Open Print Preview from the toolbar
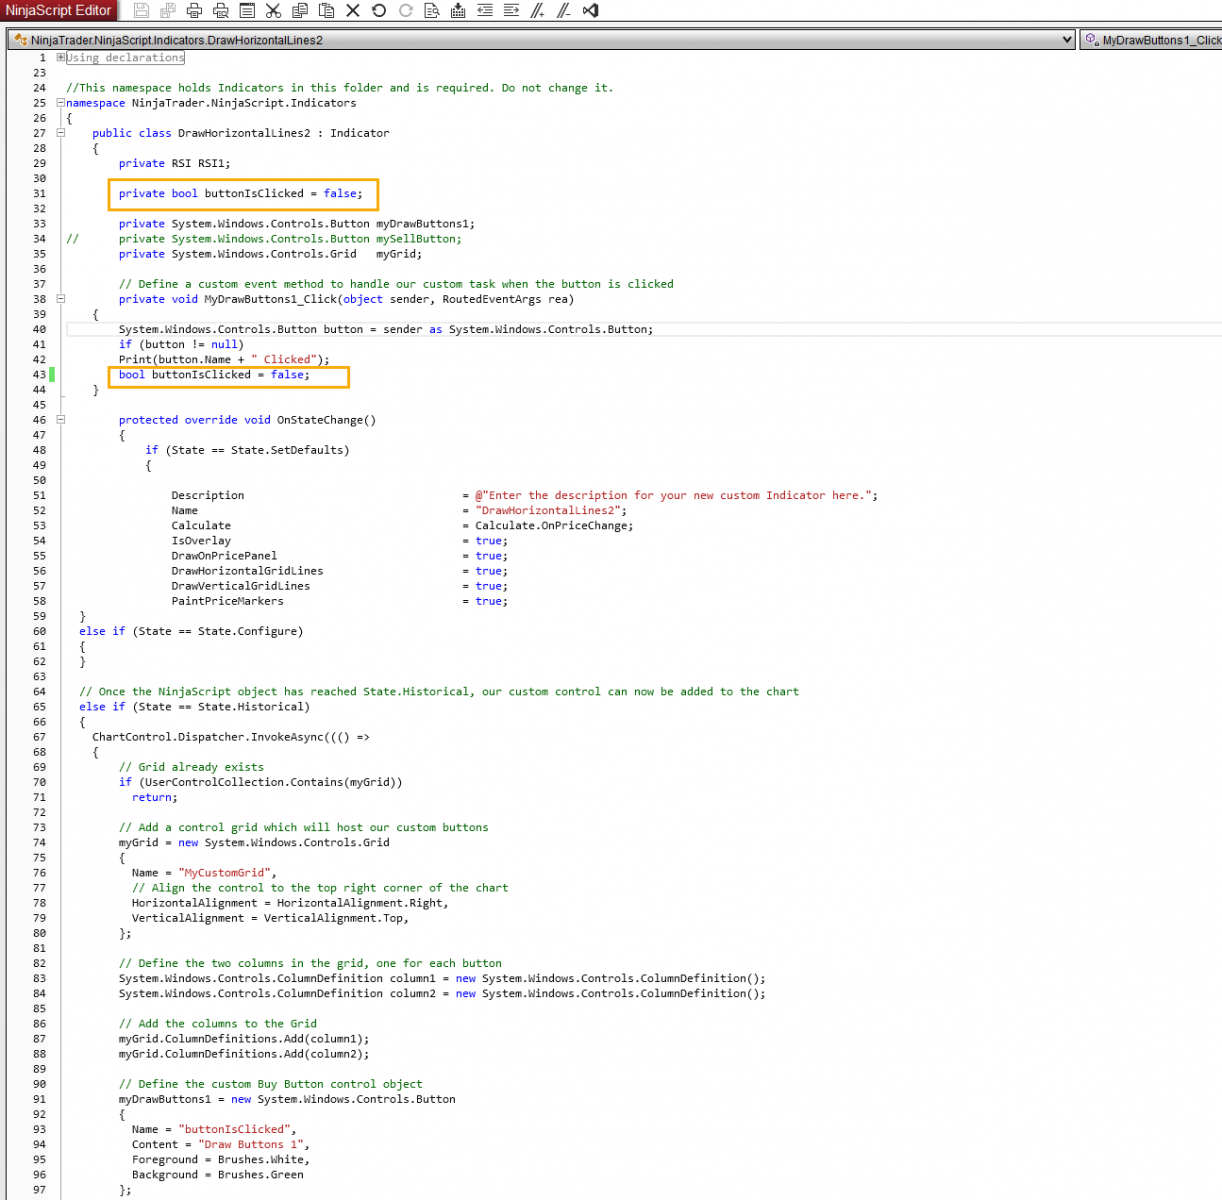Image resolution: width=1222 pixels, height=1200 pixels. (x=221, y=11)
